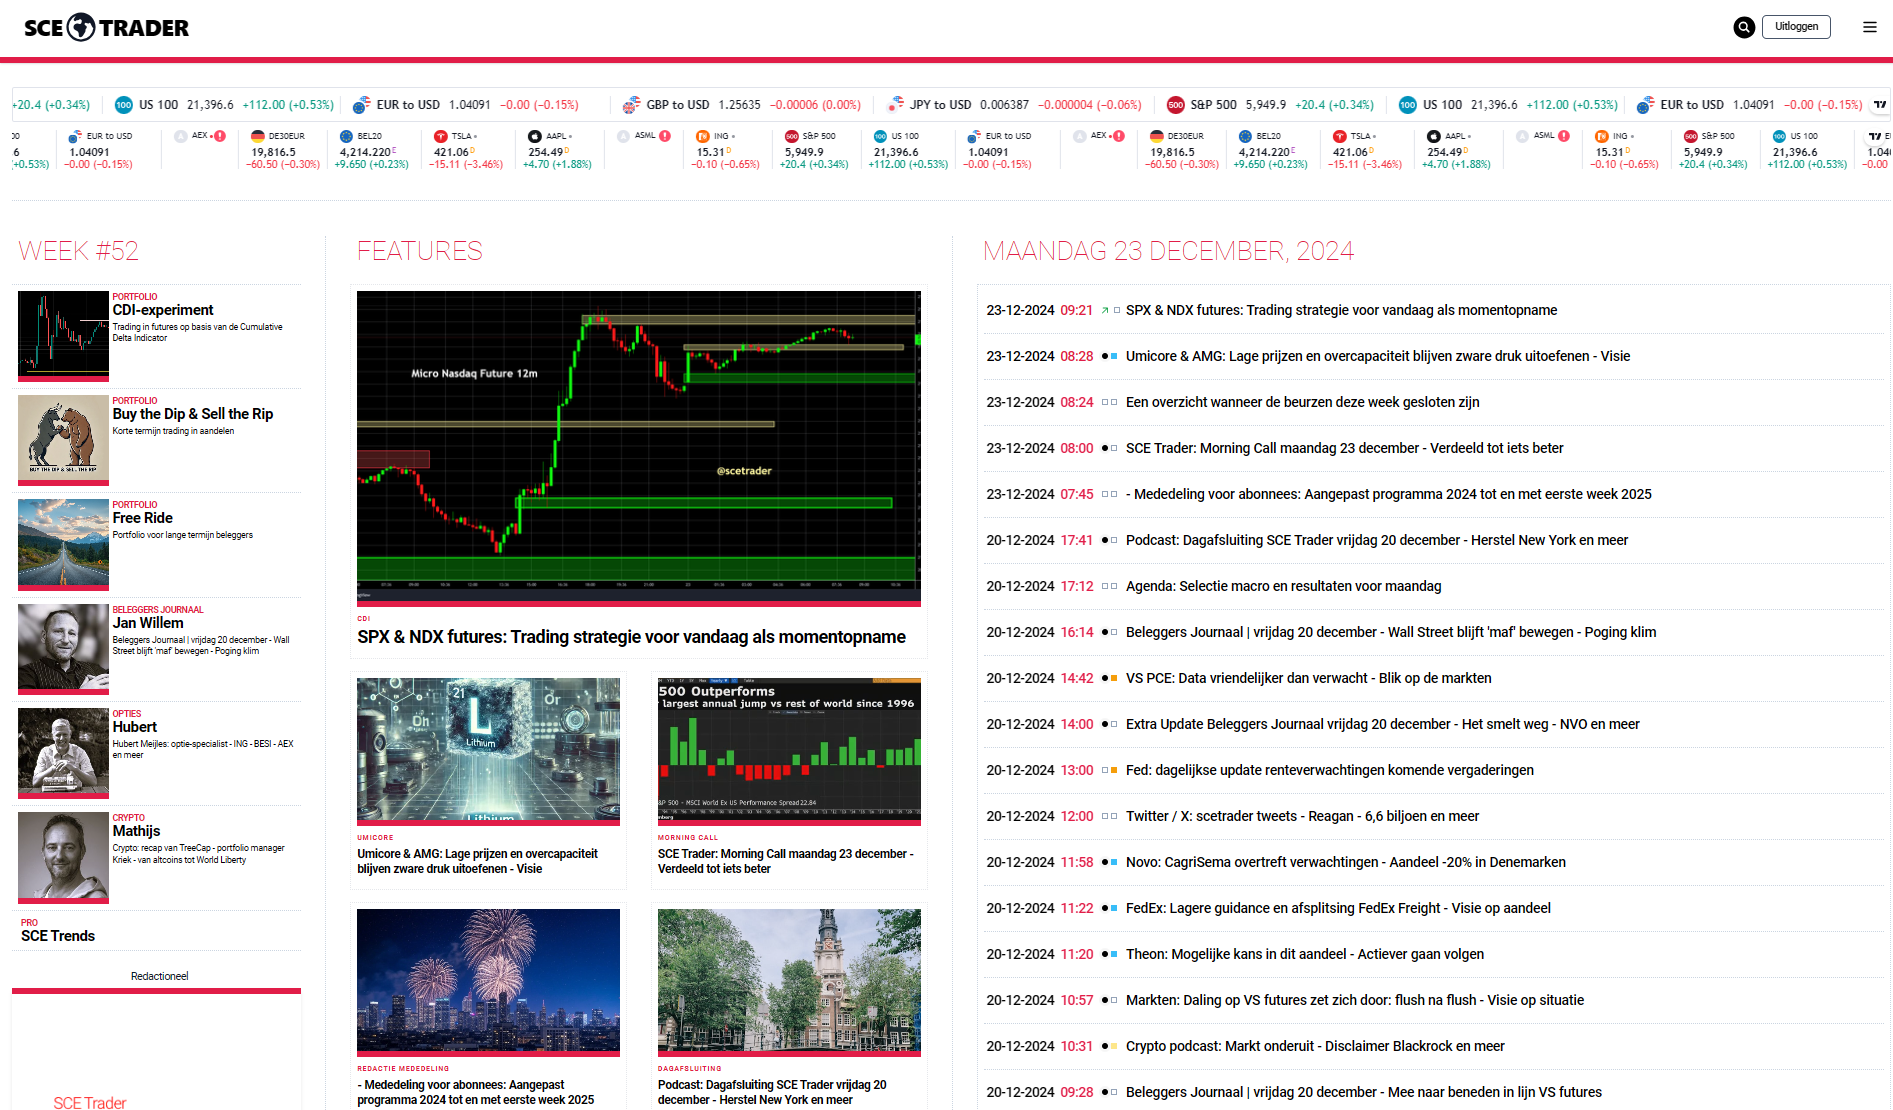Open the Fed renteverwachtingen news row
The height and width of the screenshot is (1110, 1893).
[x=1432, y=771]
